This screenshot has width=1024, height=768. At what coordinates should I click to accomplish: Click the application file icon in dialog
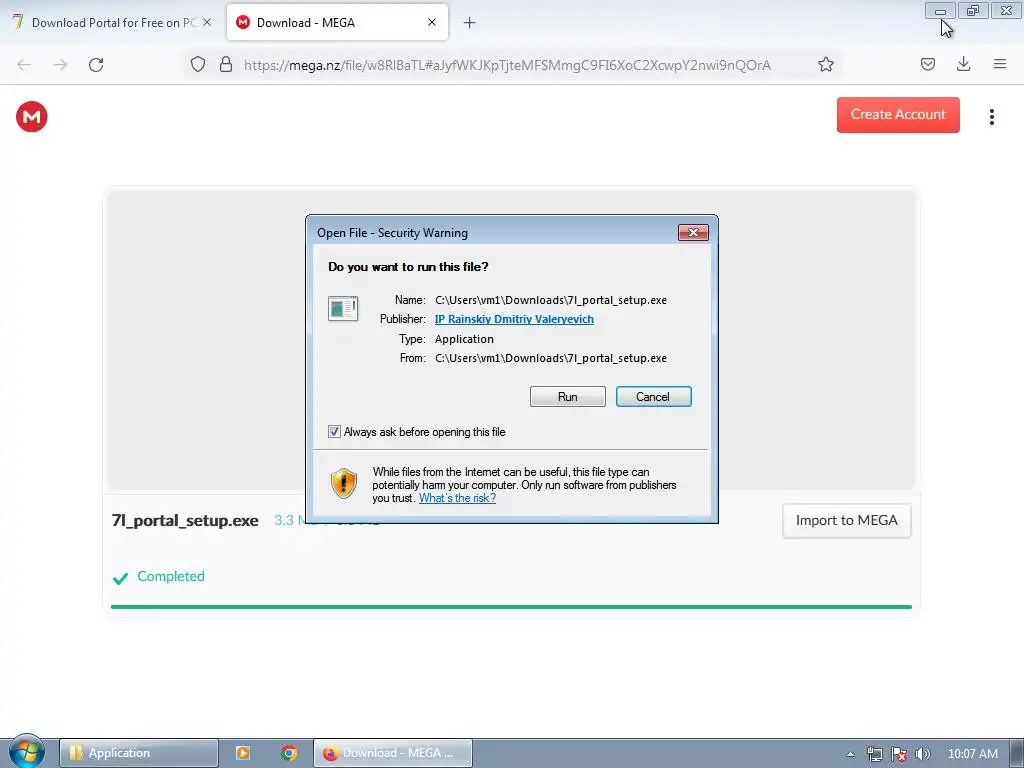(x=343, y=308)
